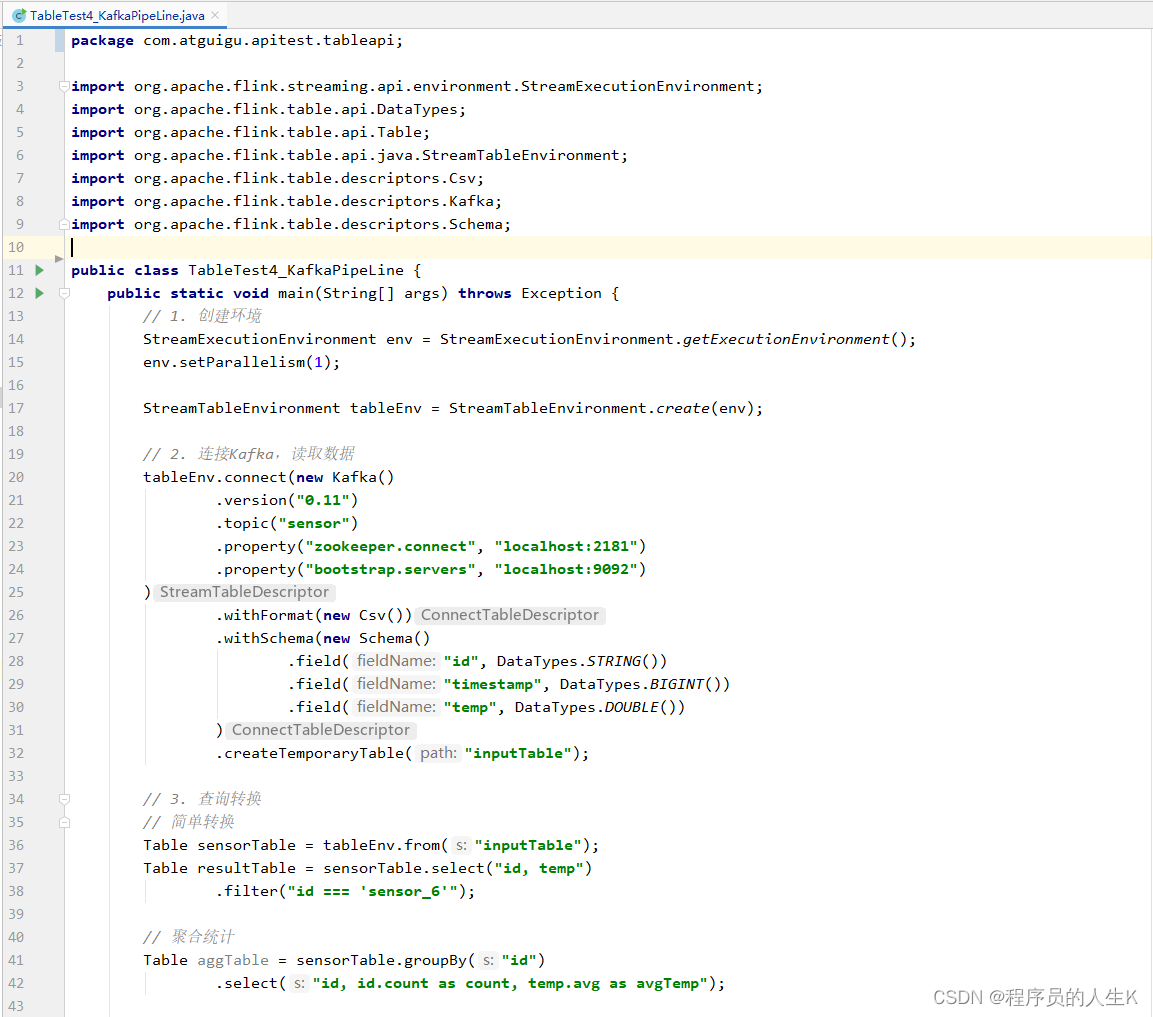Click DataTypes.BIGINT() on line 29

click(645, 684)
